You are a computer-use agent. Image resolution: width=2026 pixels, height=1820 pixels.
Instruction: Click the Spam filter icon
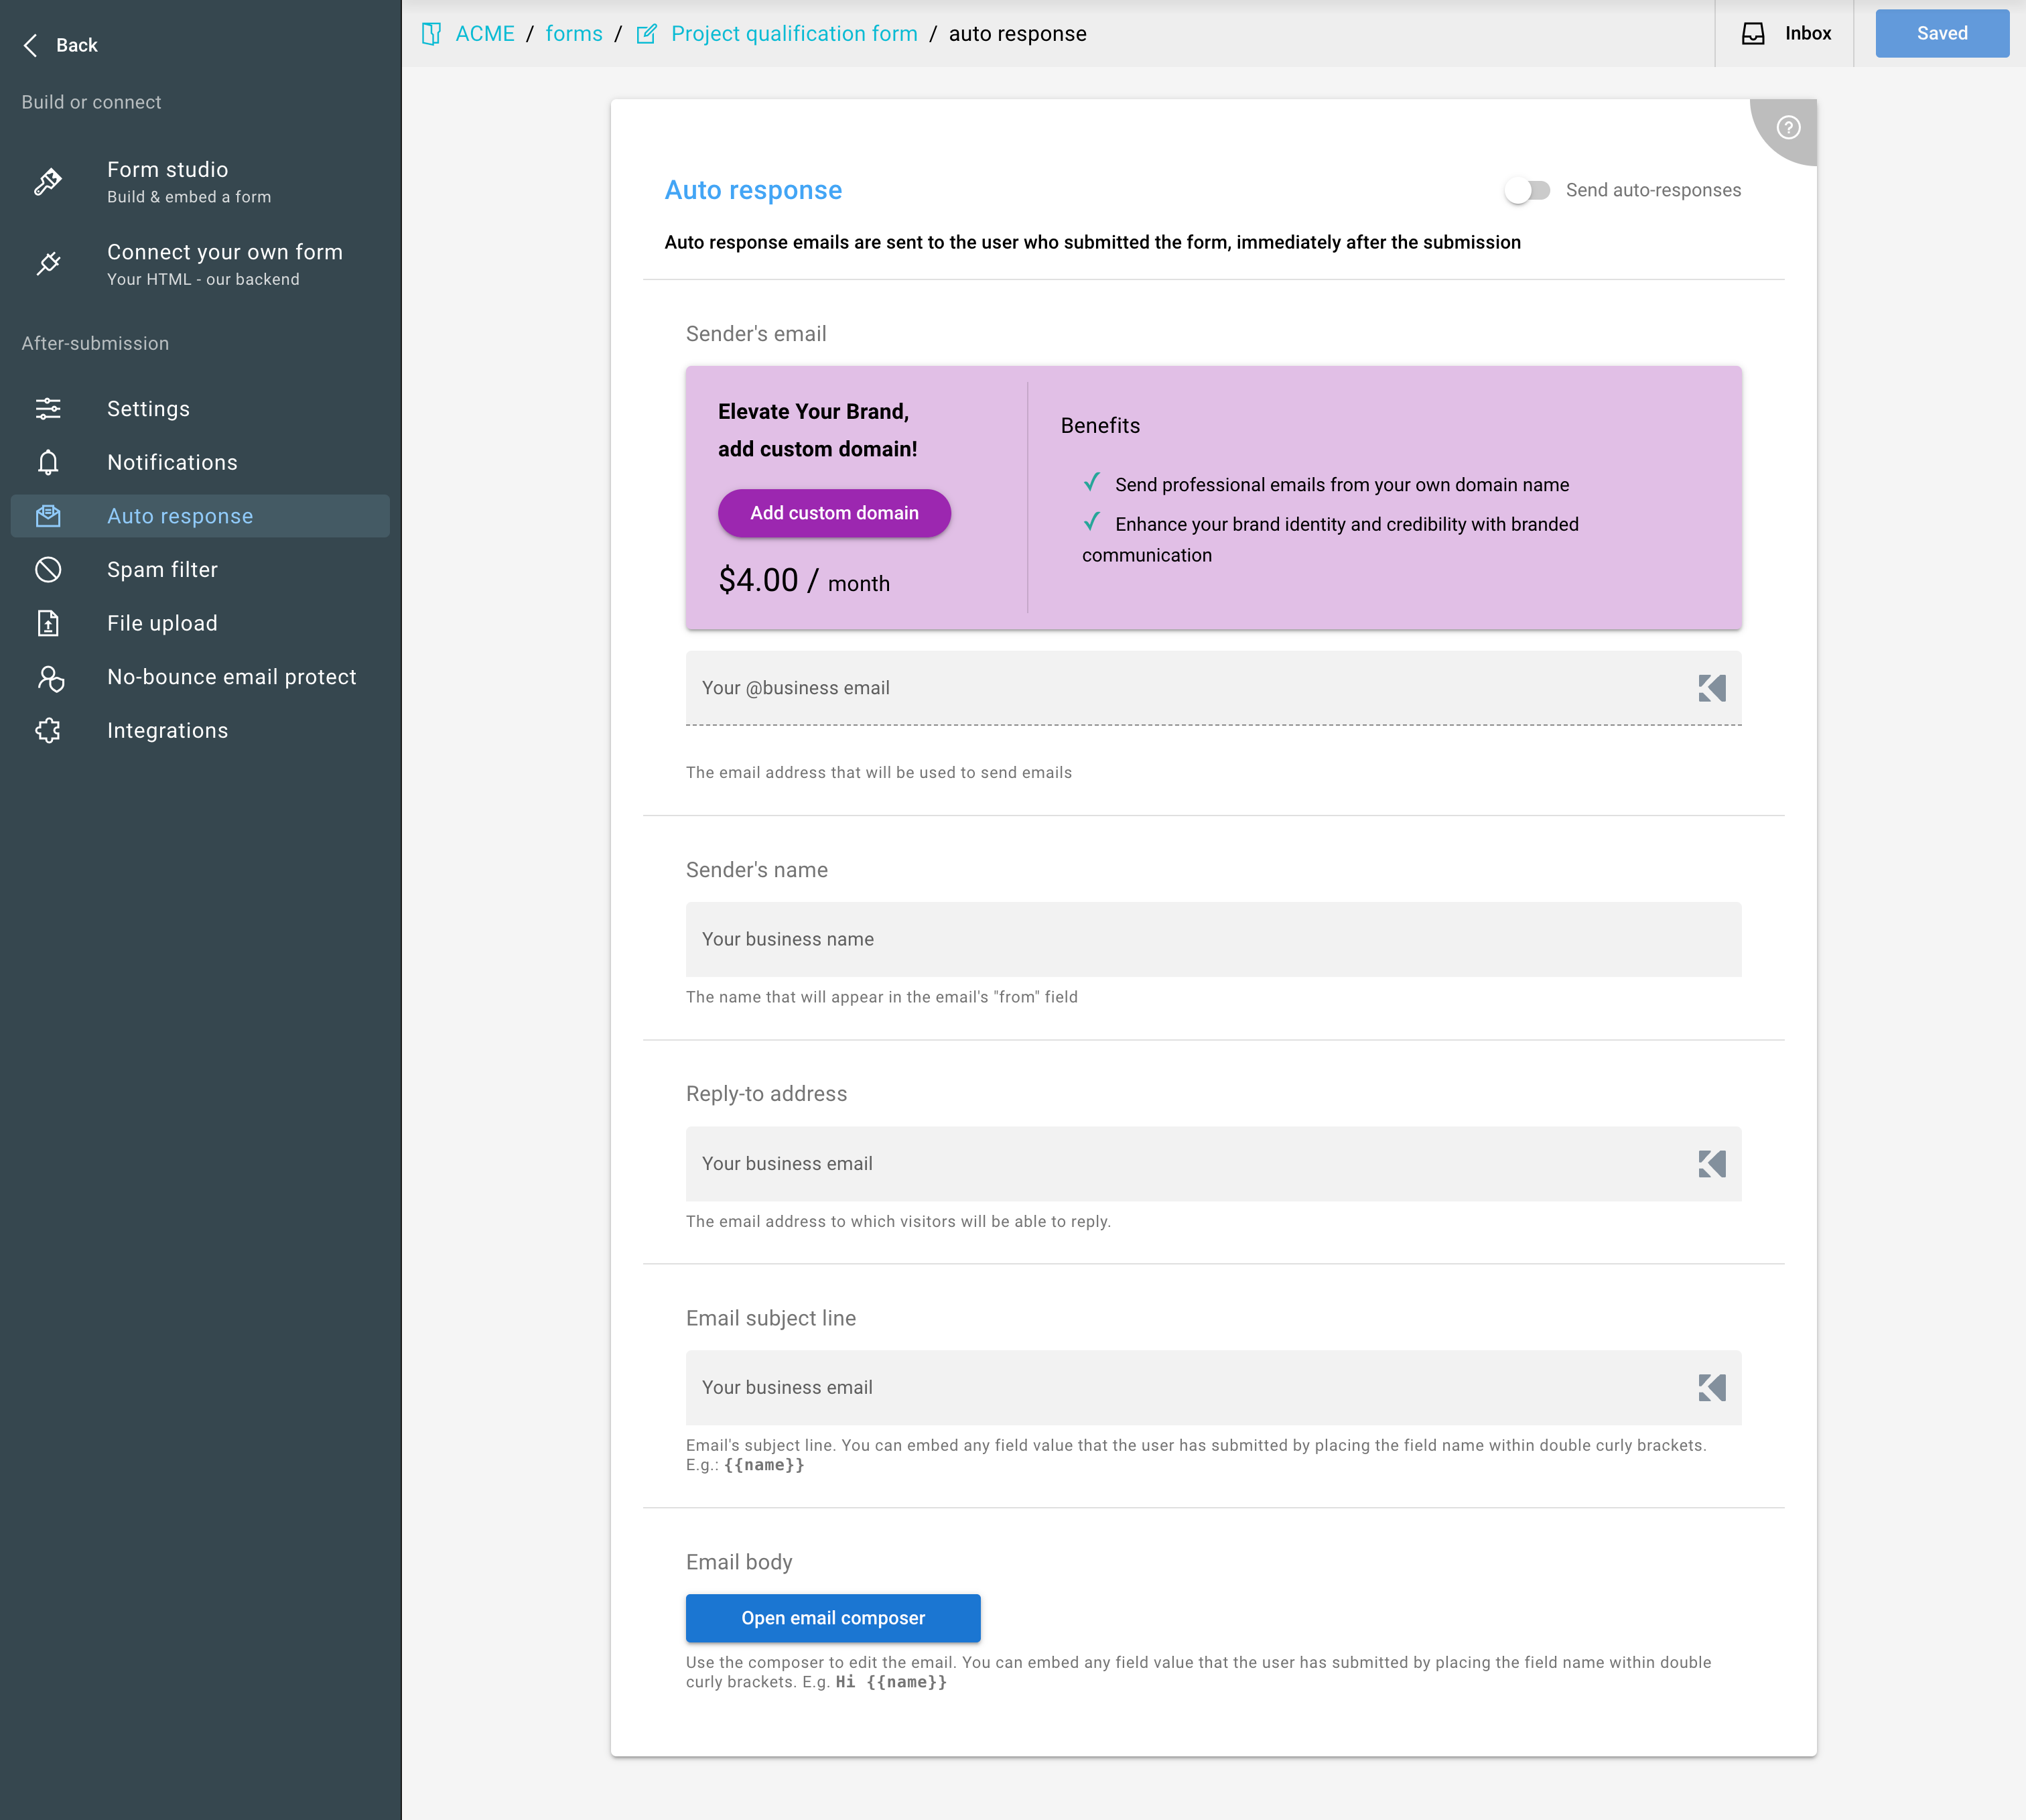(48, 569)
